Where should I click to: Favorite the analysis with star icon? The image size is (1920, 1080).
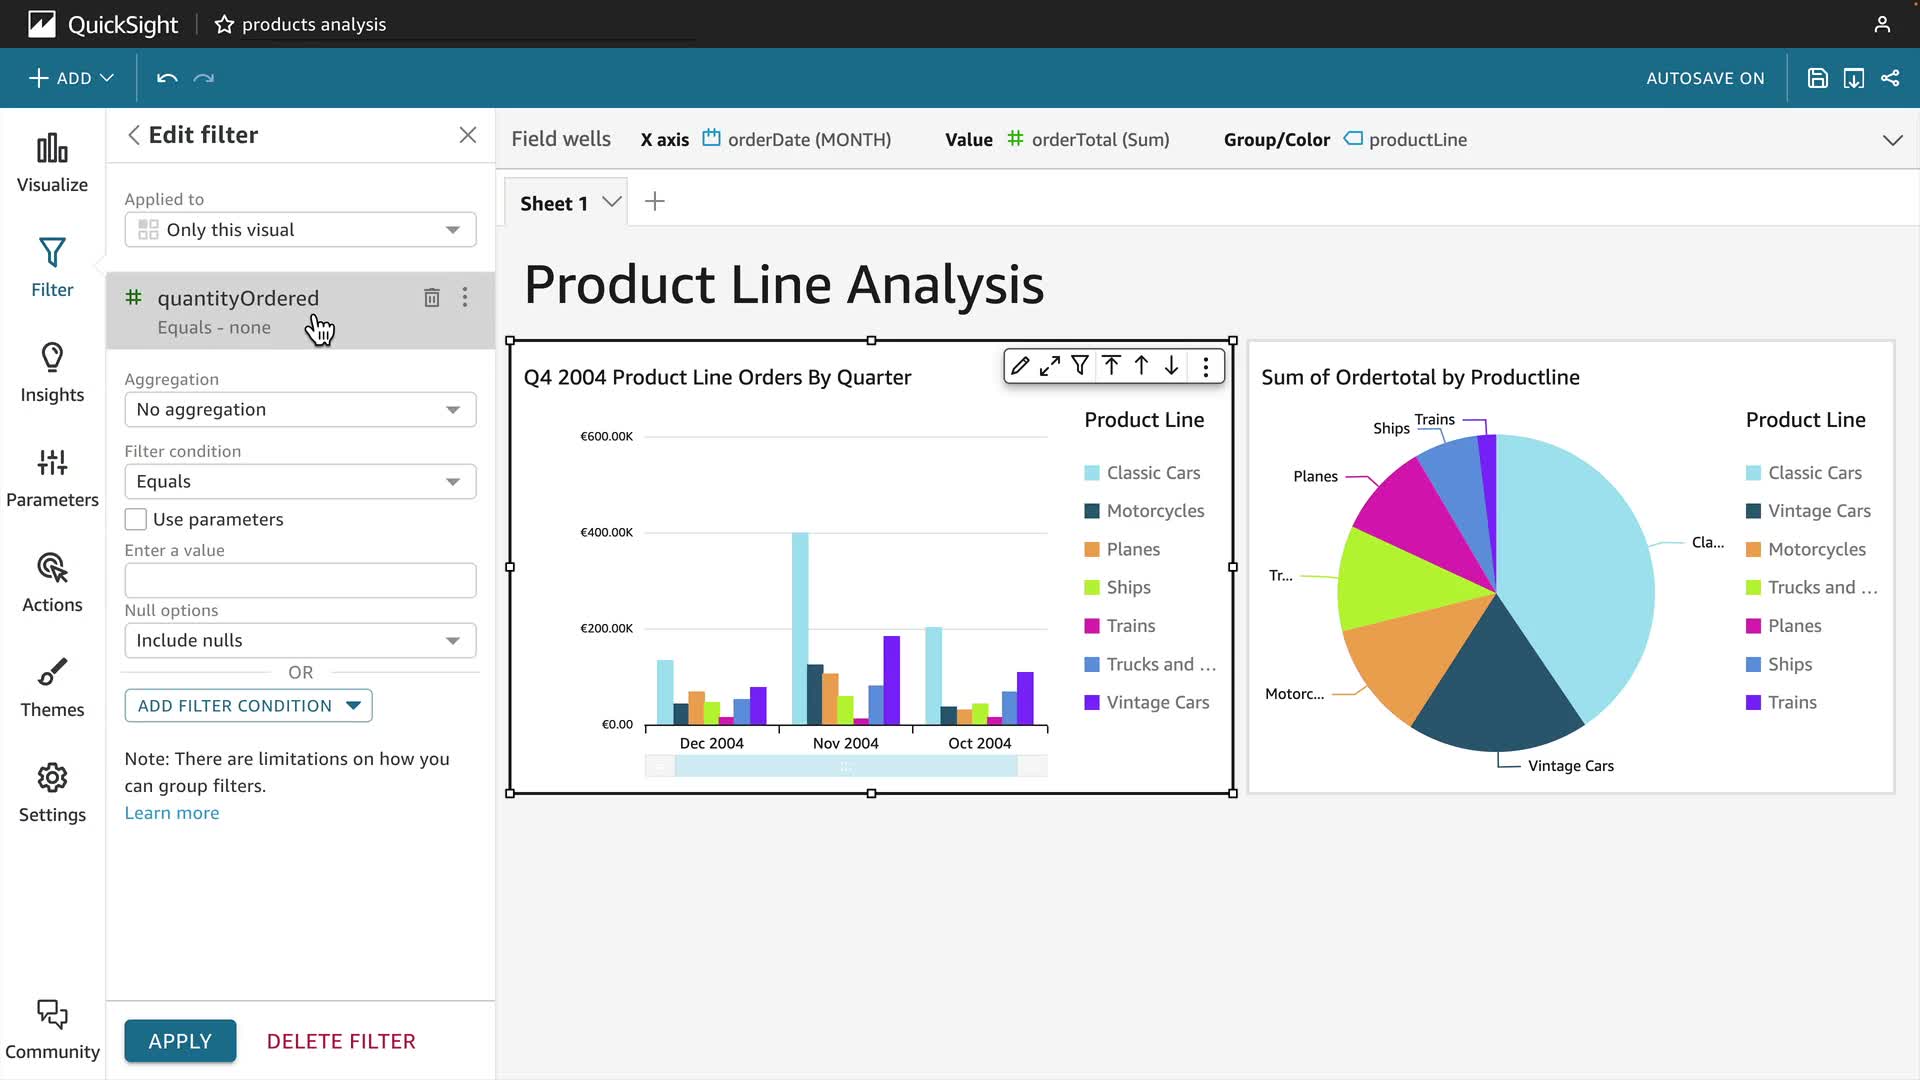coord(224,24)
